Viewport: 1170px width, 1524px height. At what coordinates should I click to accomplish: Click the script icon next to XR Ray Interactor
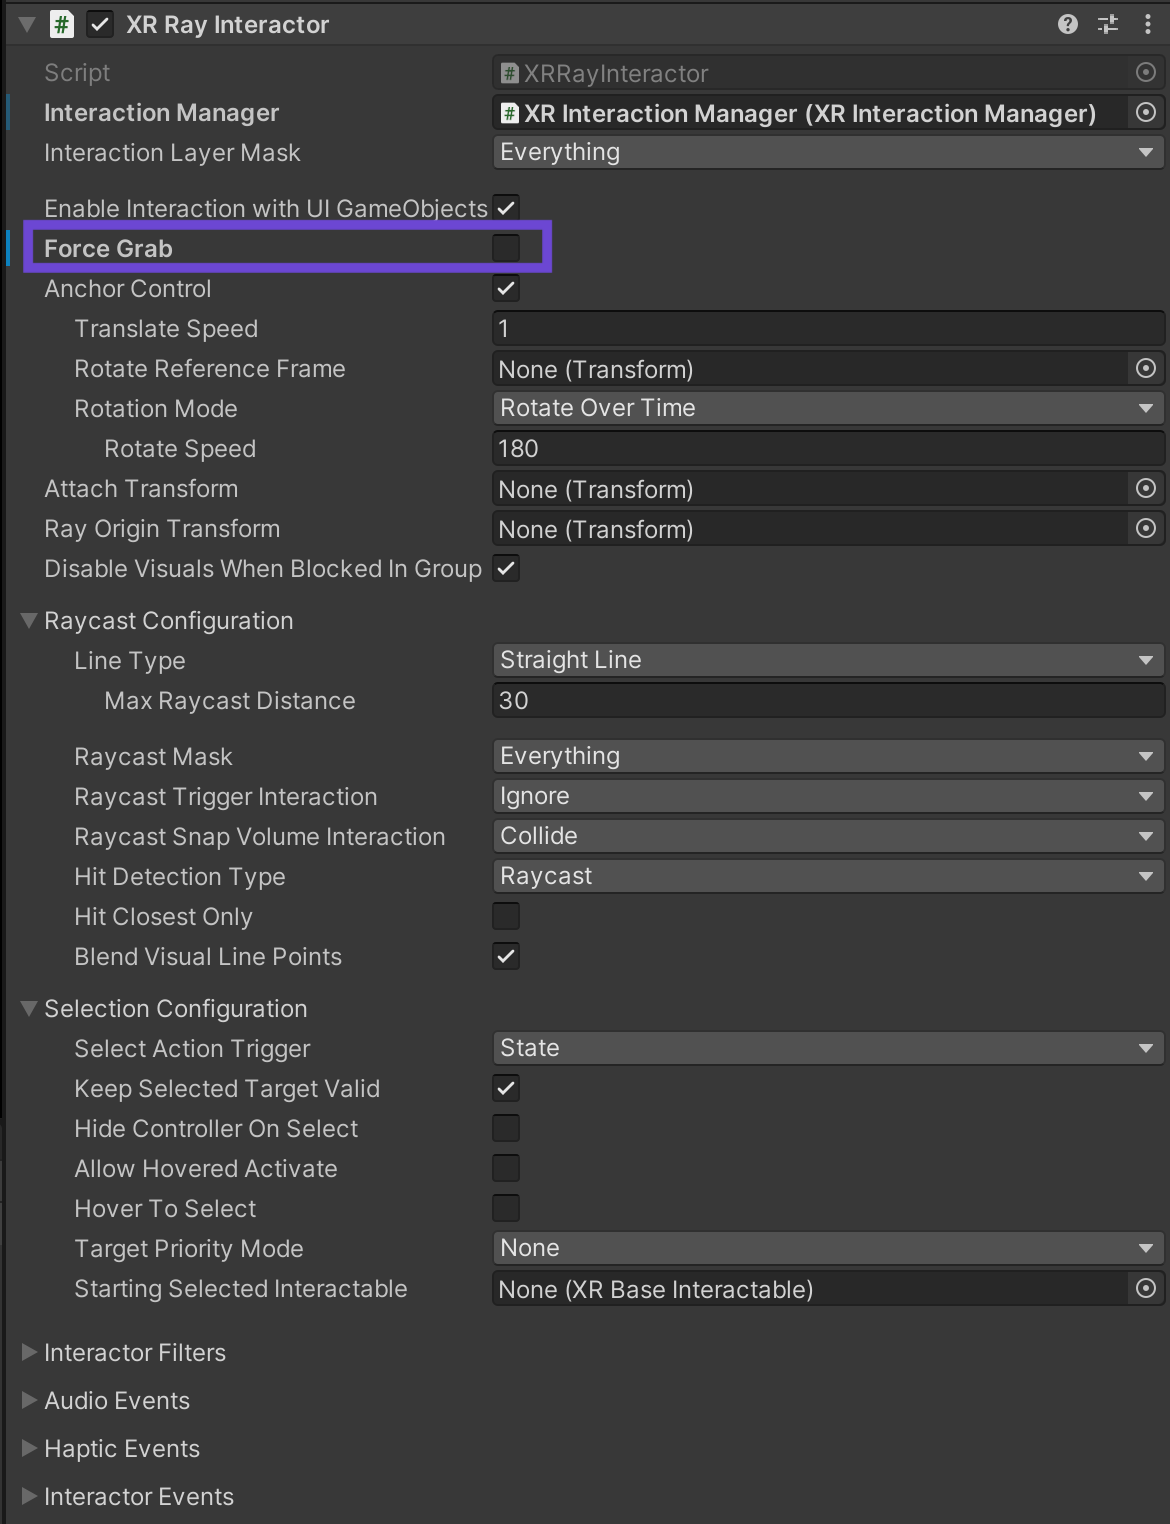pos(60,24)
